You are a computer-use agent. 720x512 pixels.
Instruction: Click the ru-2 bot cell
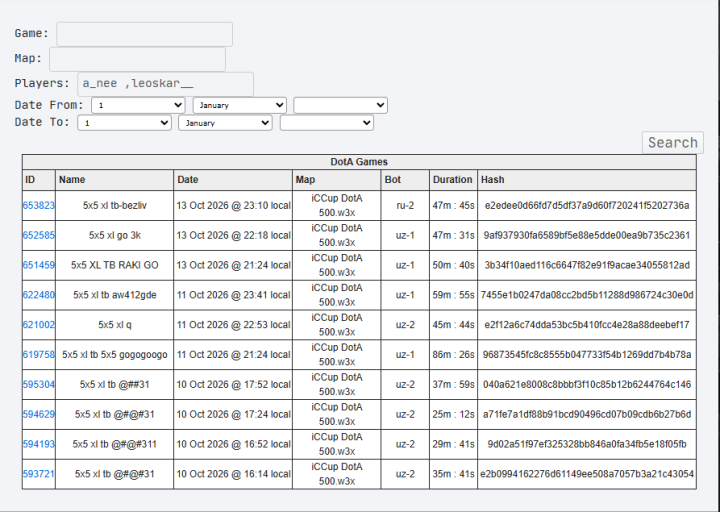(405, 206)
